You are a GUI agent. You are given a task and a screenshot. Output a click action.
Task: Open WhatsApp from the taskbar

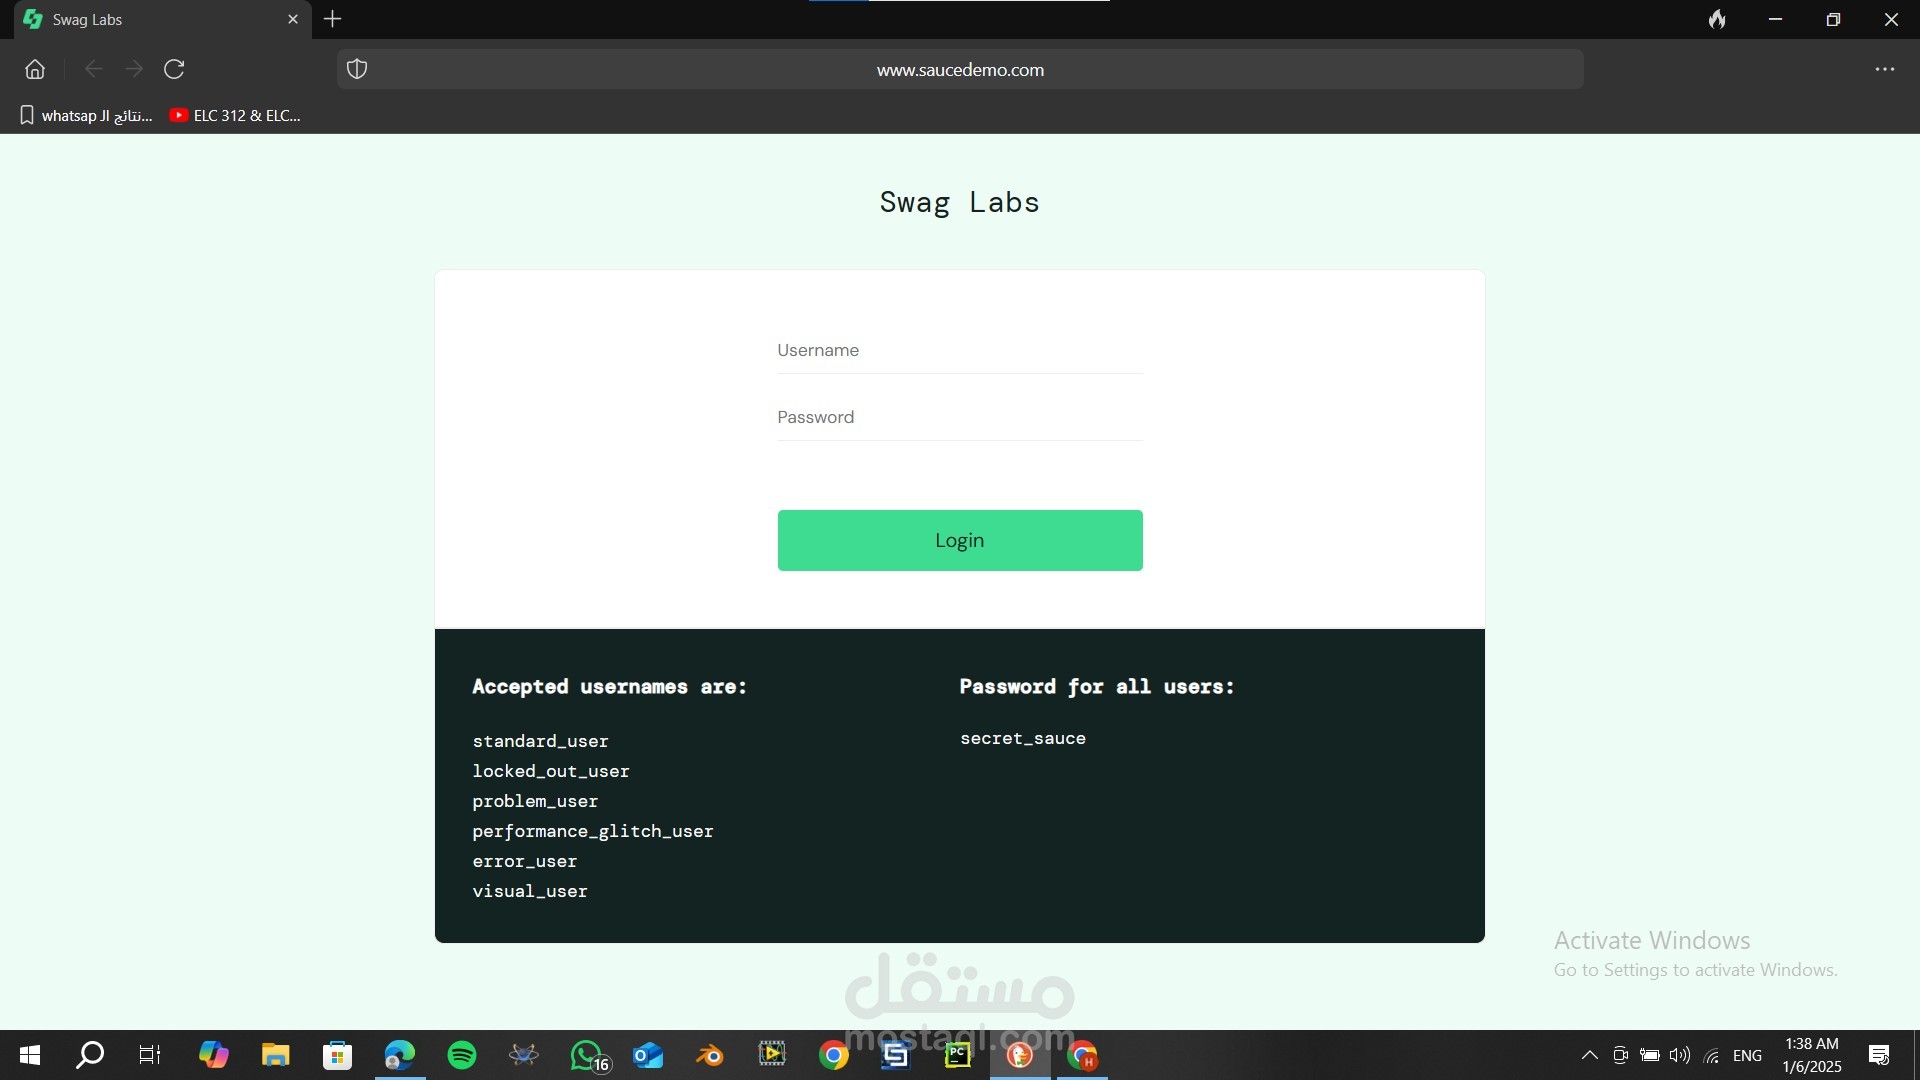(x=587, y=1055)
